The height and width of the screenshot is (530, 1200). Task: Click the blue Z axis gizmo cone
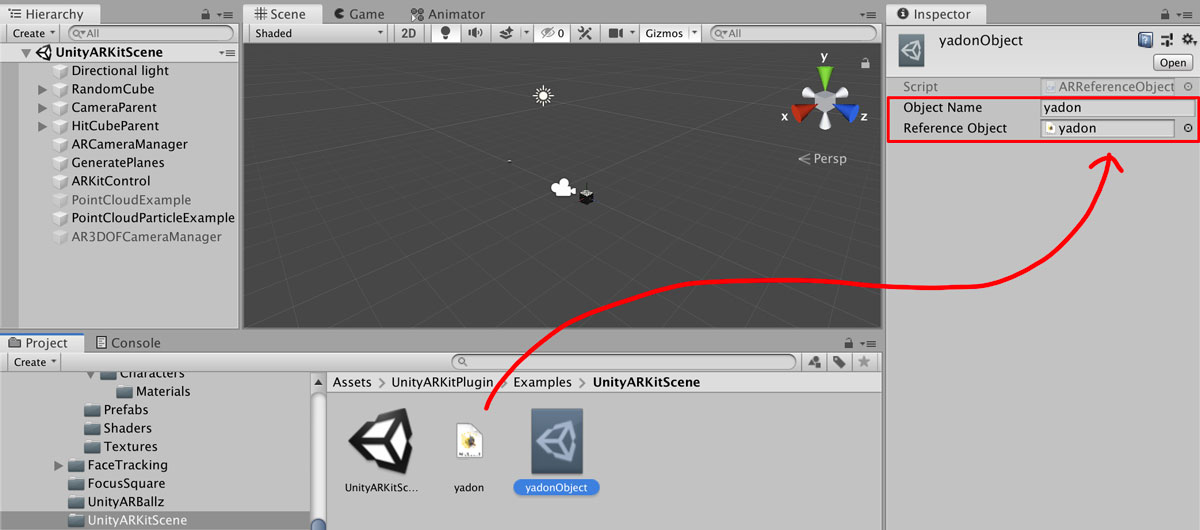pos(847,112)
